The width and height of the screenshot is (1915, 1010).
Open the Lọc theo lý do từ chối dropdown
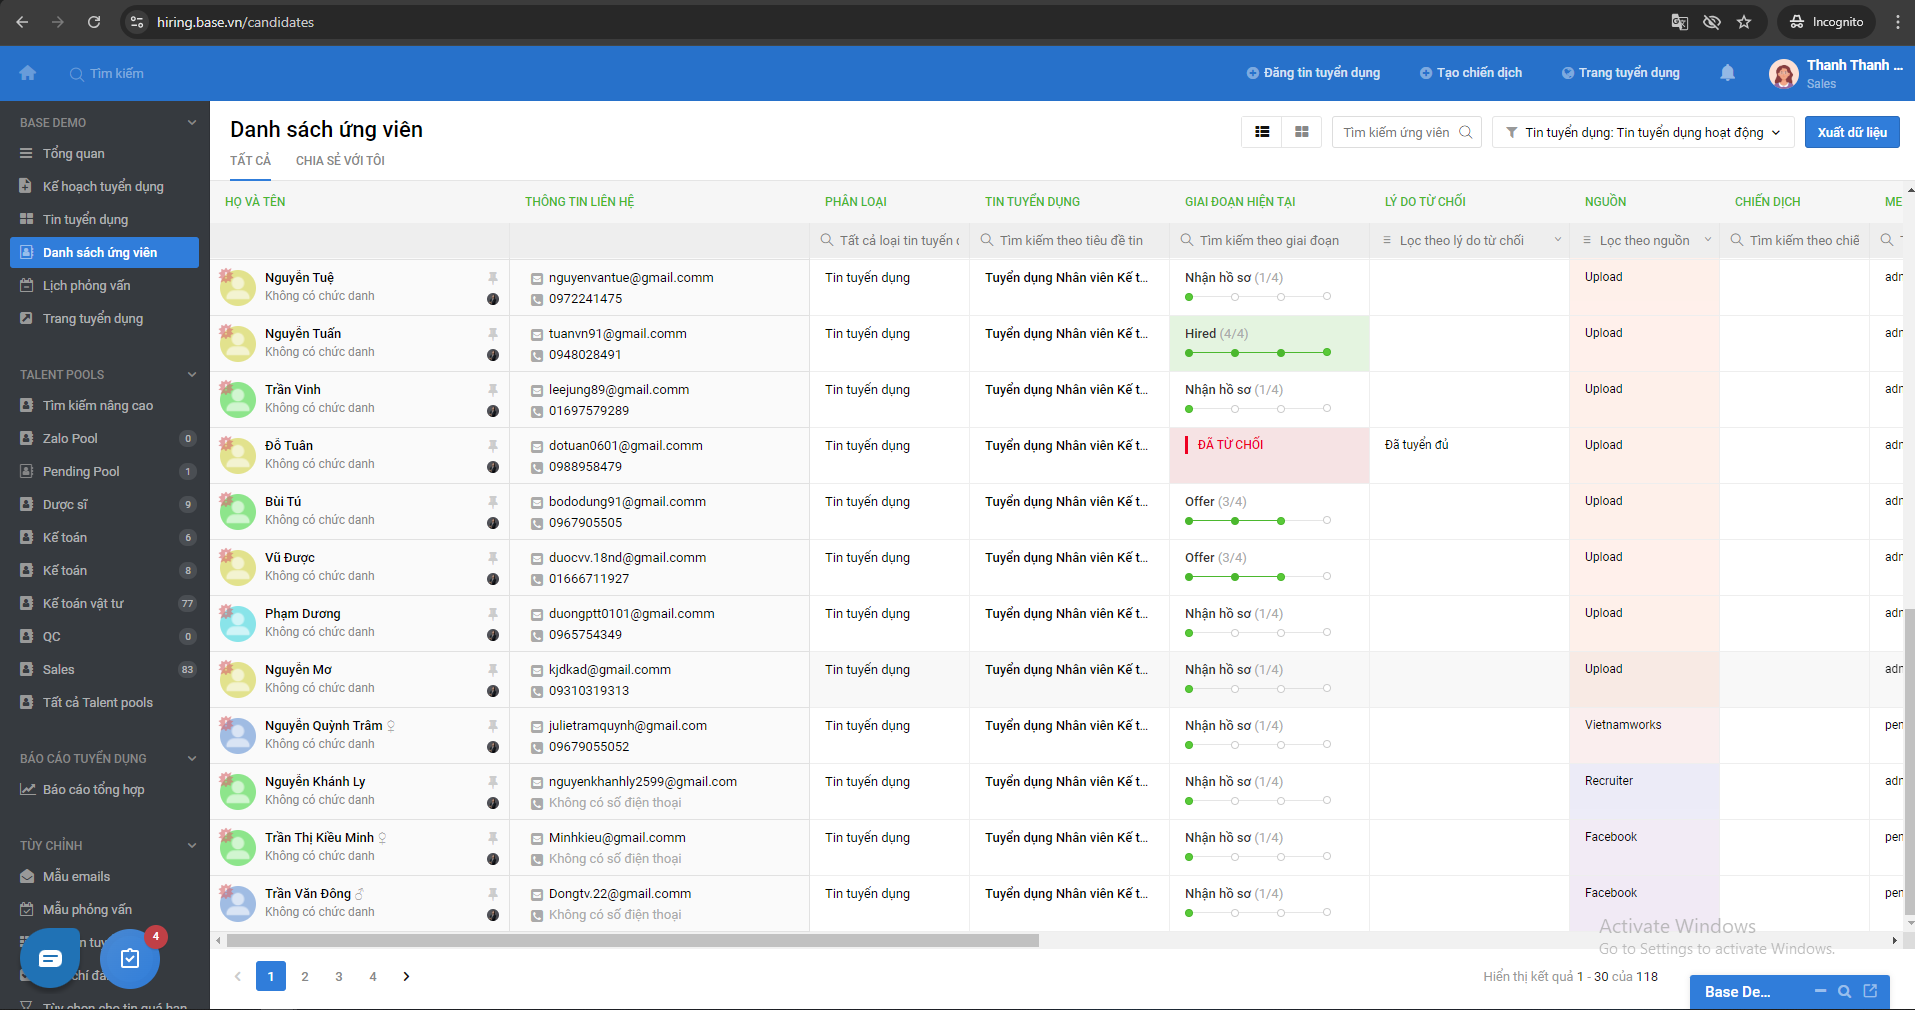click(1470, 240)
